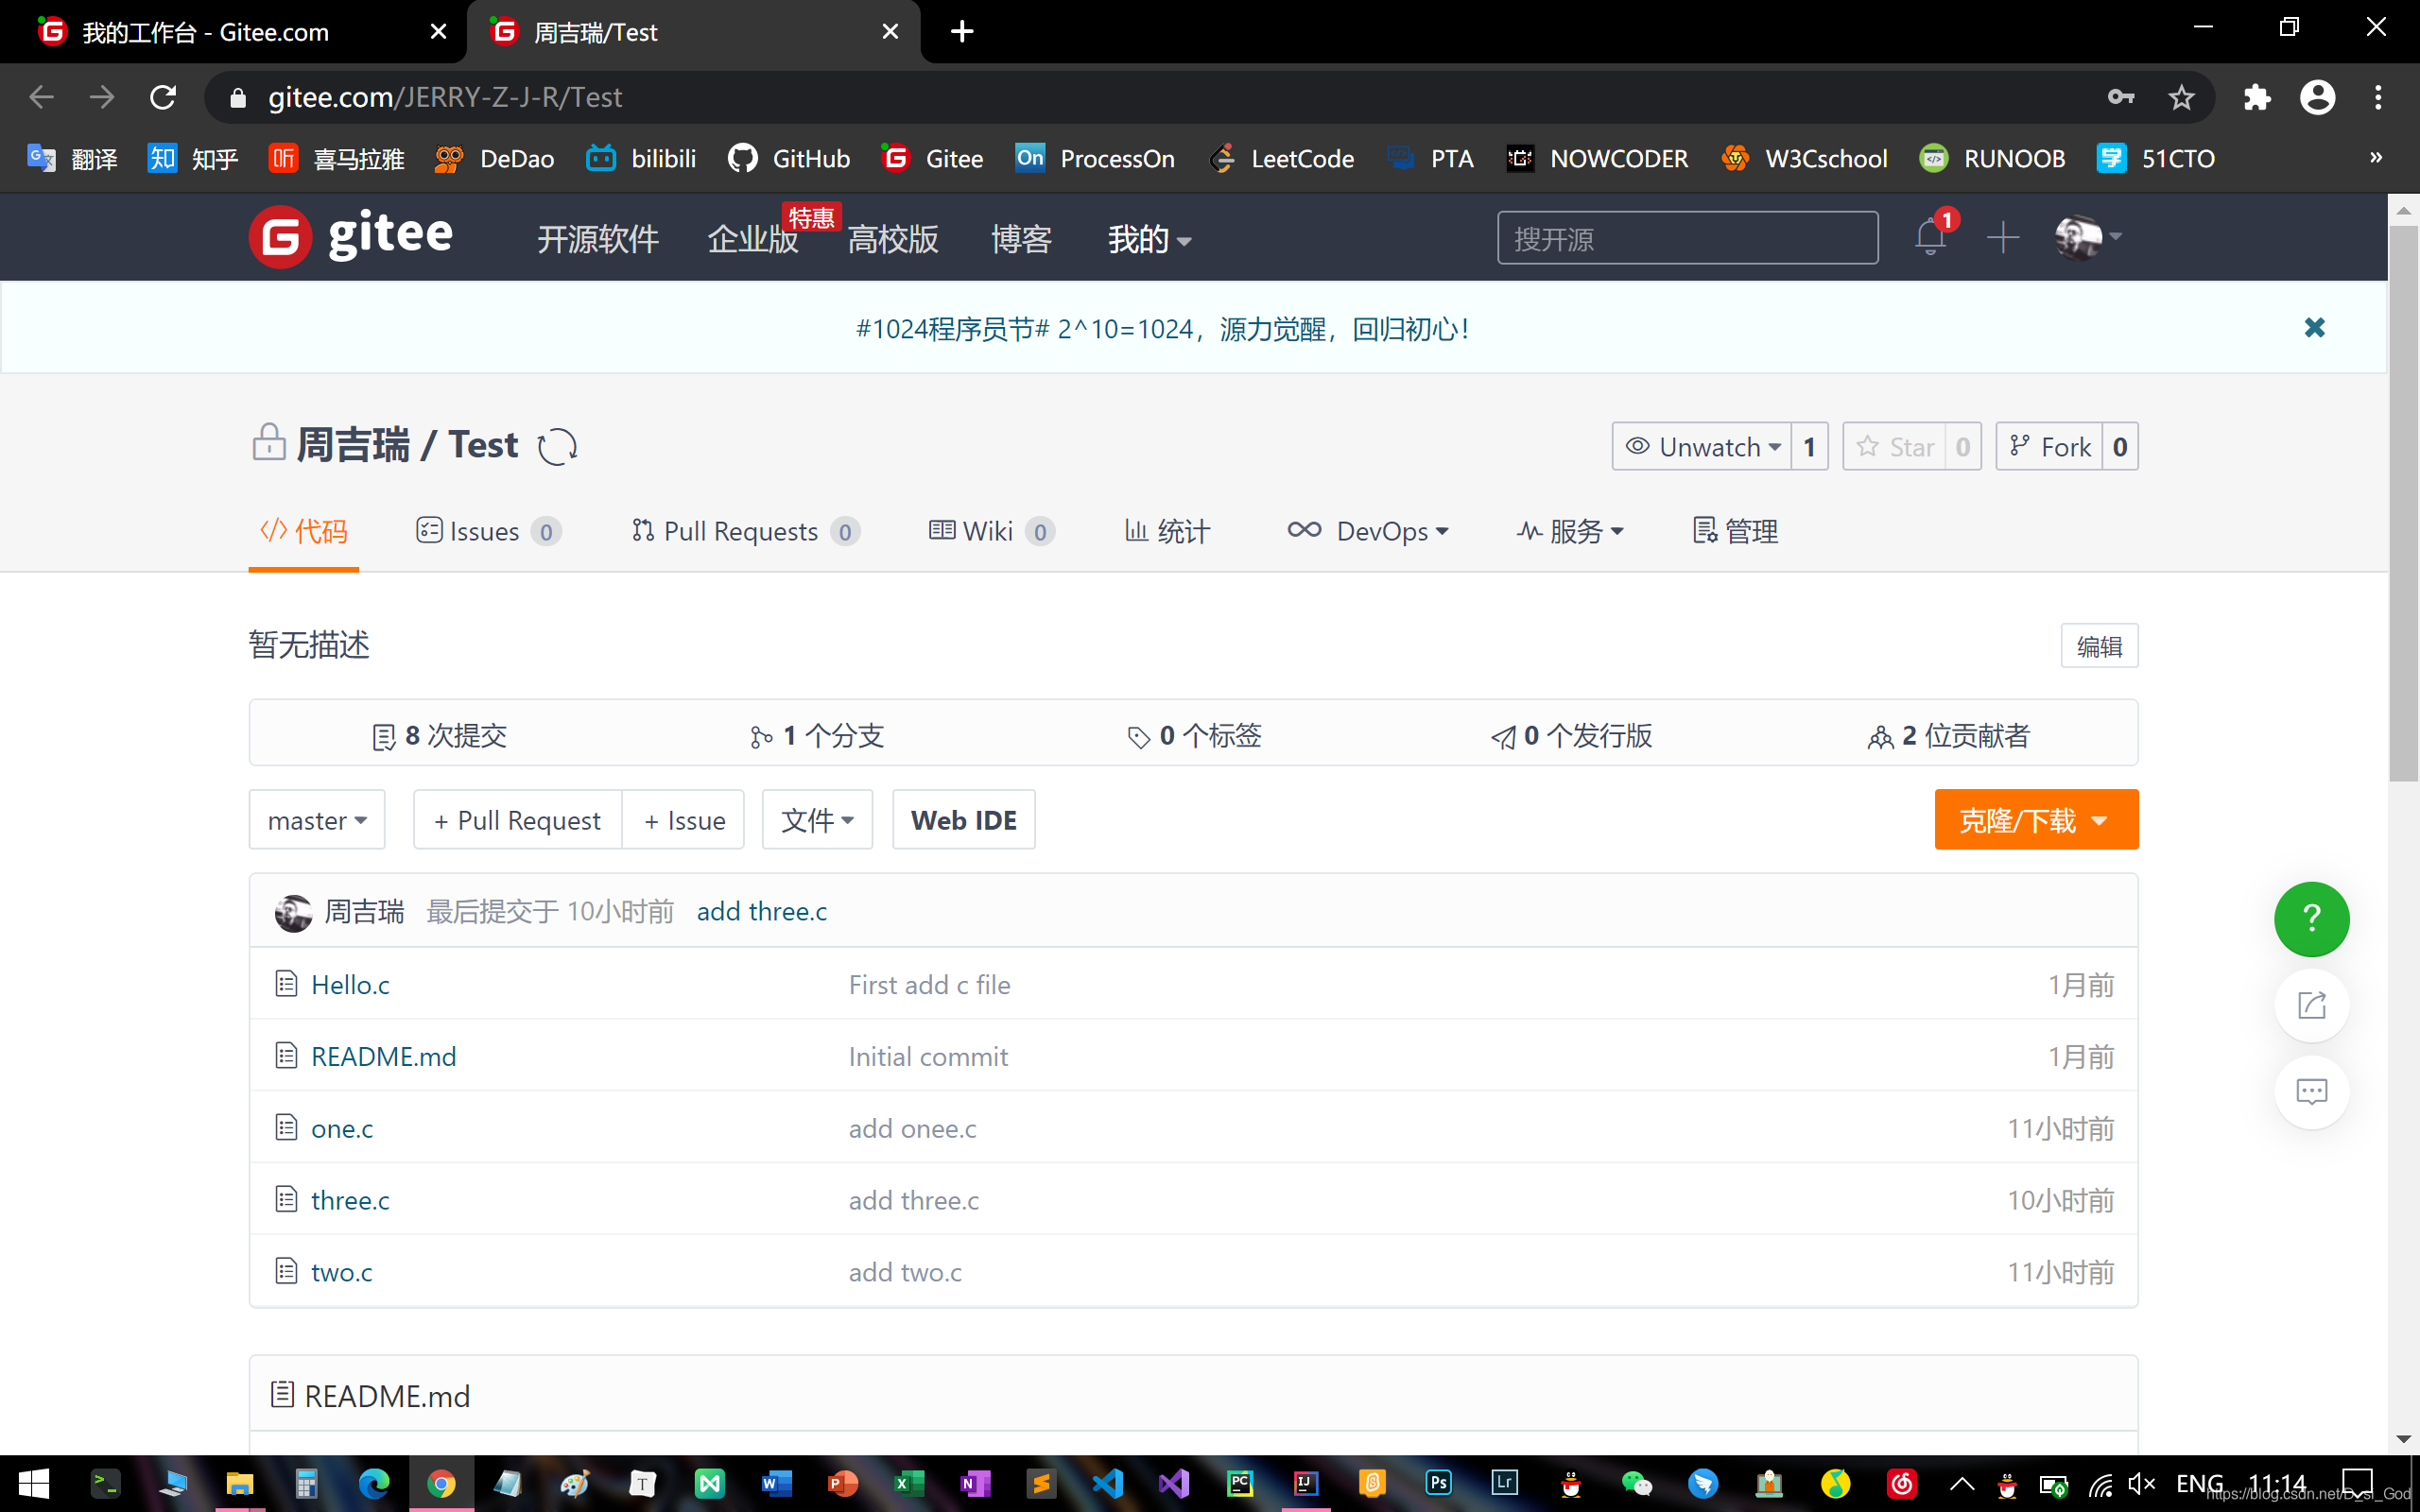Open the three.c file
This screenshot has height=1512, width=2420.
point(350,1200)
